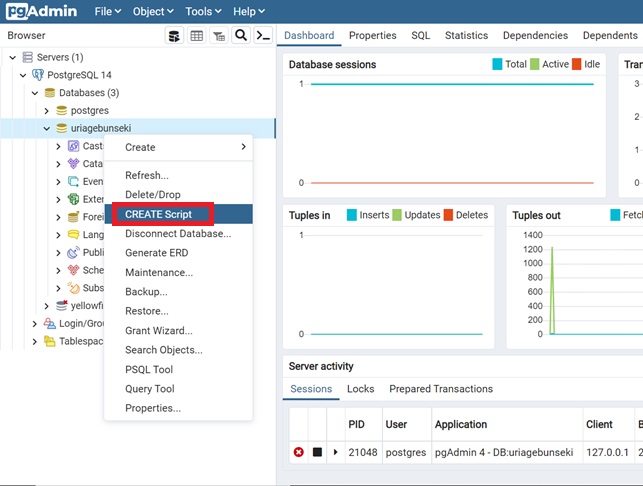The width and height of the screenshot is (643, 486).
Task: Open Properties... from context menu
Action: click(x=178, y=408)
